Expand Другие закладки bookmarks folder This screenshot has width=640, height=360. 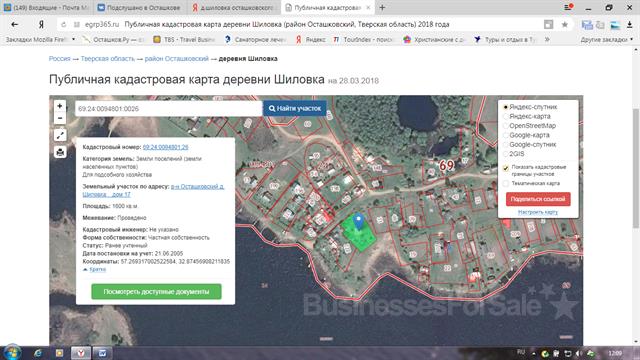(x=607, y=40)
